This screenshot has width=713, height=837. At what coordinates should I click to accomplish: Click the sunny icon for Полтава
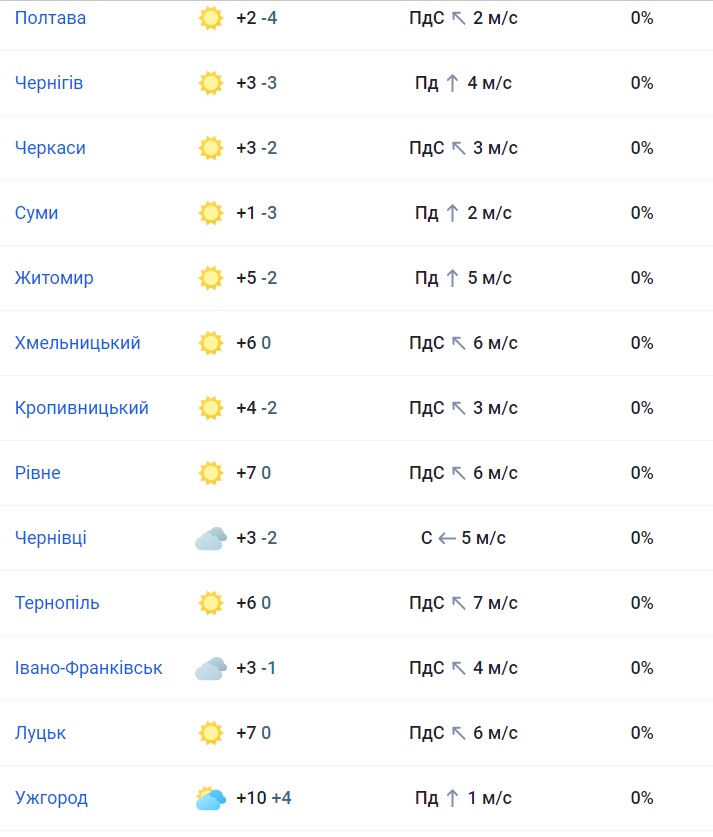point(210,18)
